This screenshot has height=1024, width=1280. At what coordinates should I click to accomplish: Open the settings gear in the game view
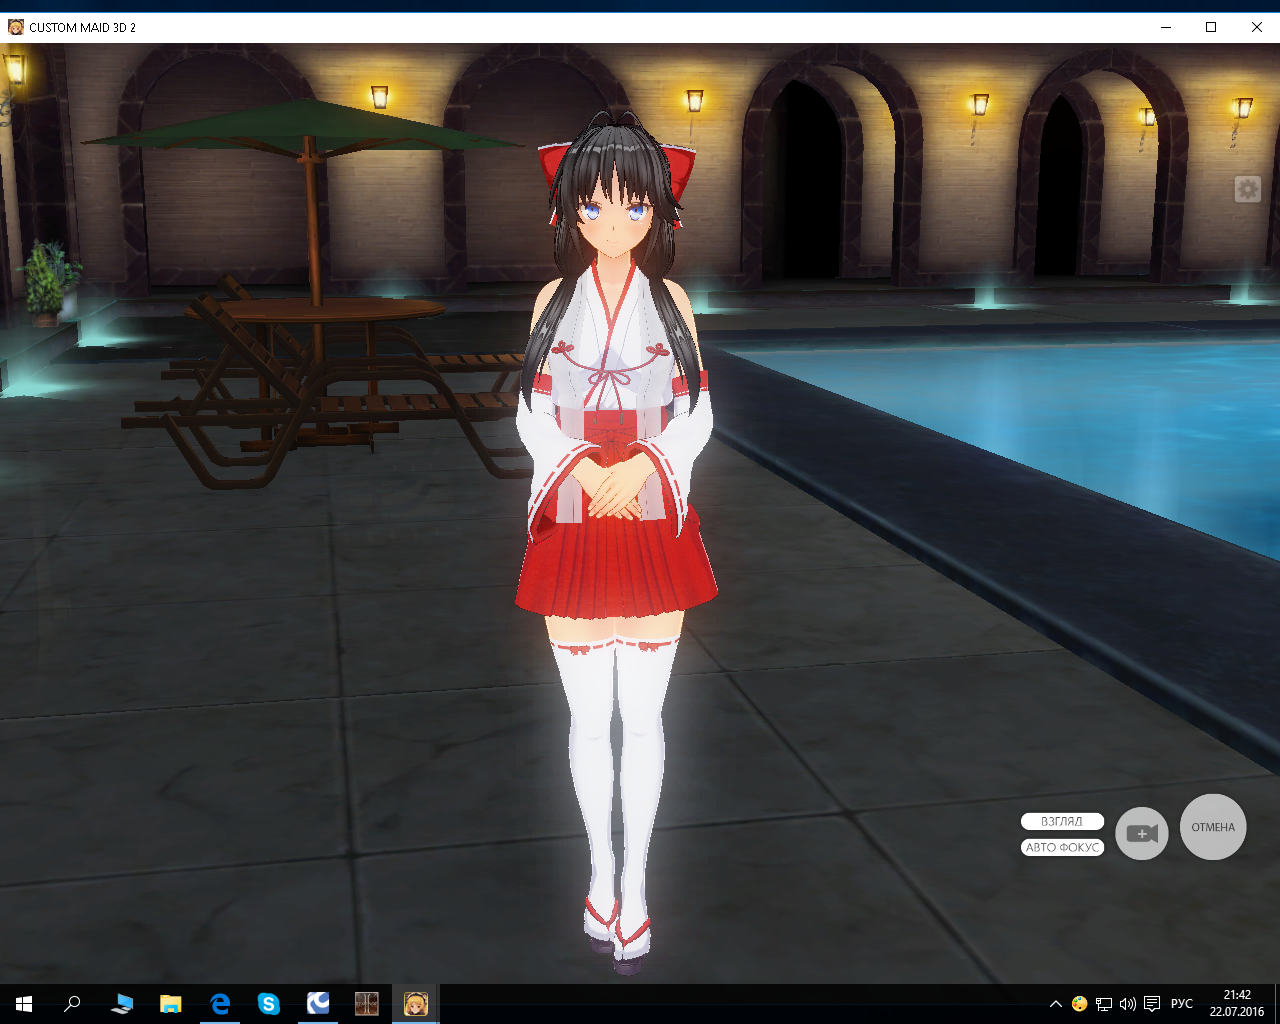tap(1247, 189)
